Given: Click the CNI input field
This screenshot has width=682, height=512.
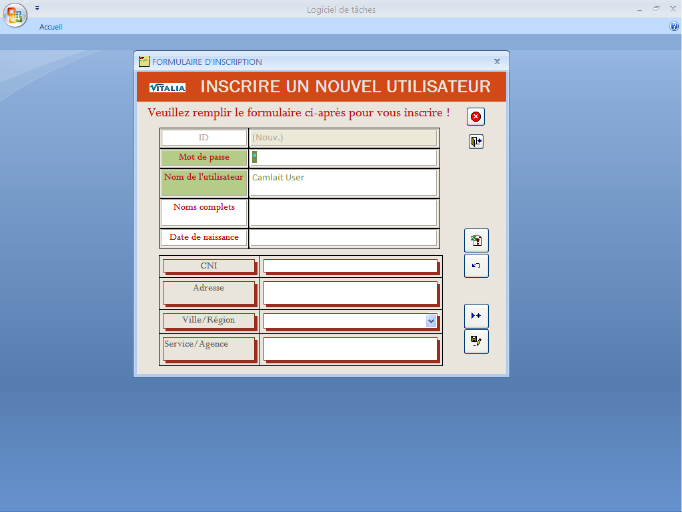Looking at the screenshot, I should (x=350, y=266).
